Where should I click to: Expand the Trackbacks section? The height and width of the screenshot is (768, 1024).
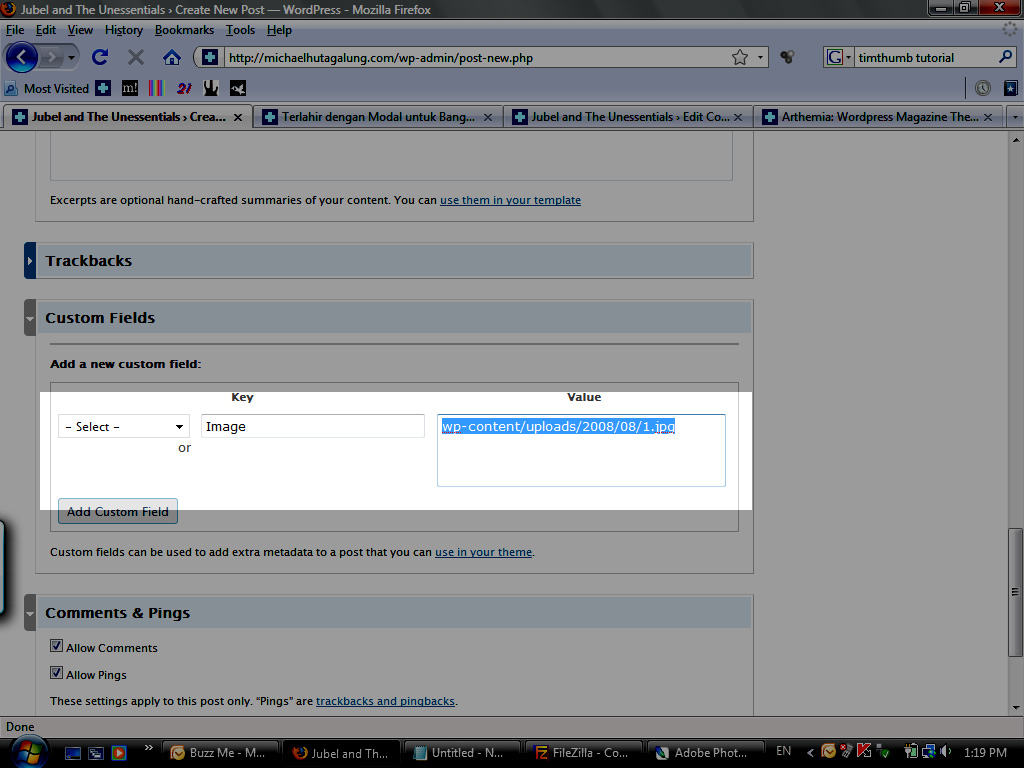[31, 261]
